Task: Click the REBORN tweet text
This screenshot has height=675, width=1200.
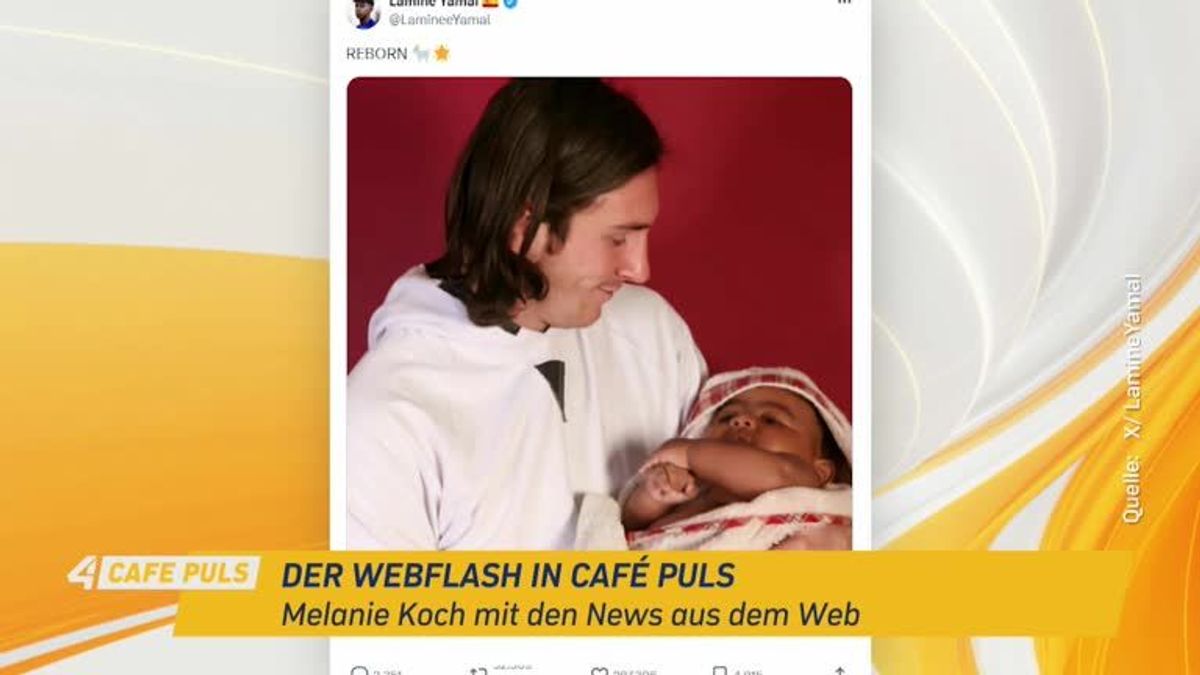Action: click(376, 54)
